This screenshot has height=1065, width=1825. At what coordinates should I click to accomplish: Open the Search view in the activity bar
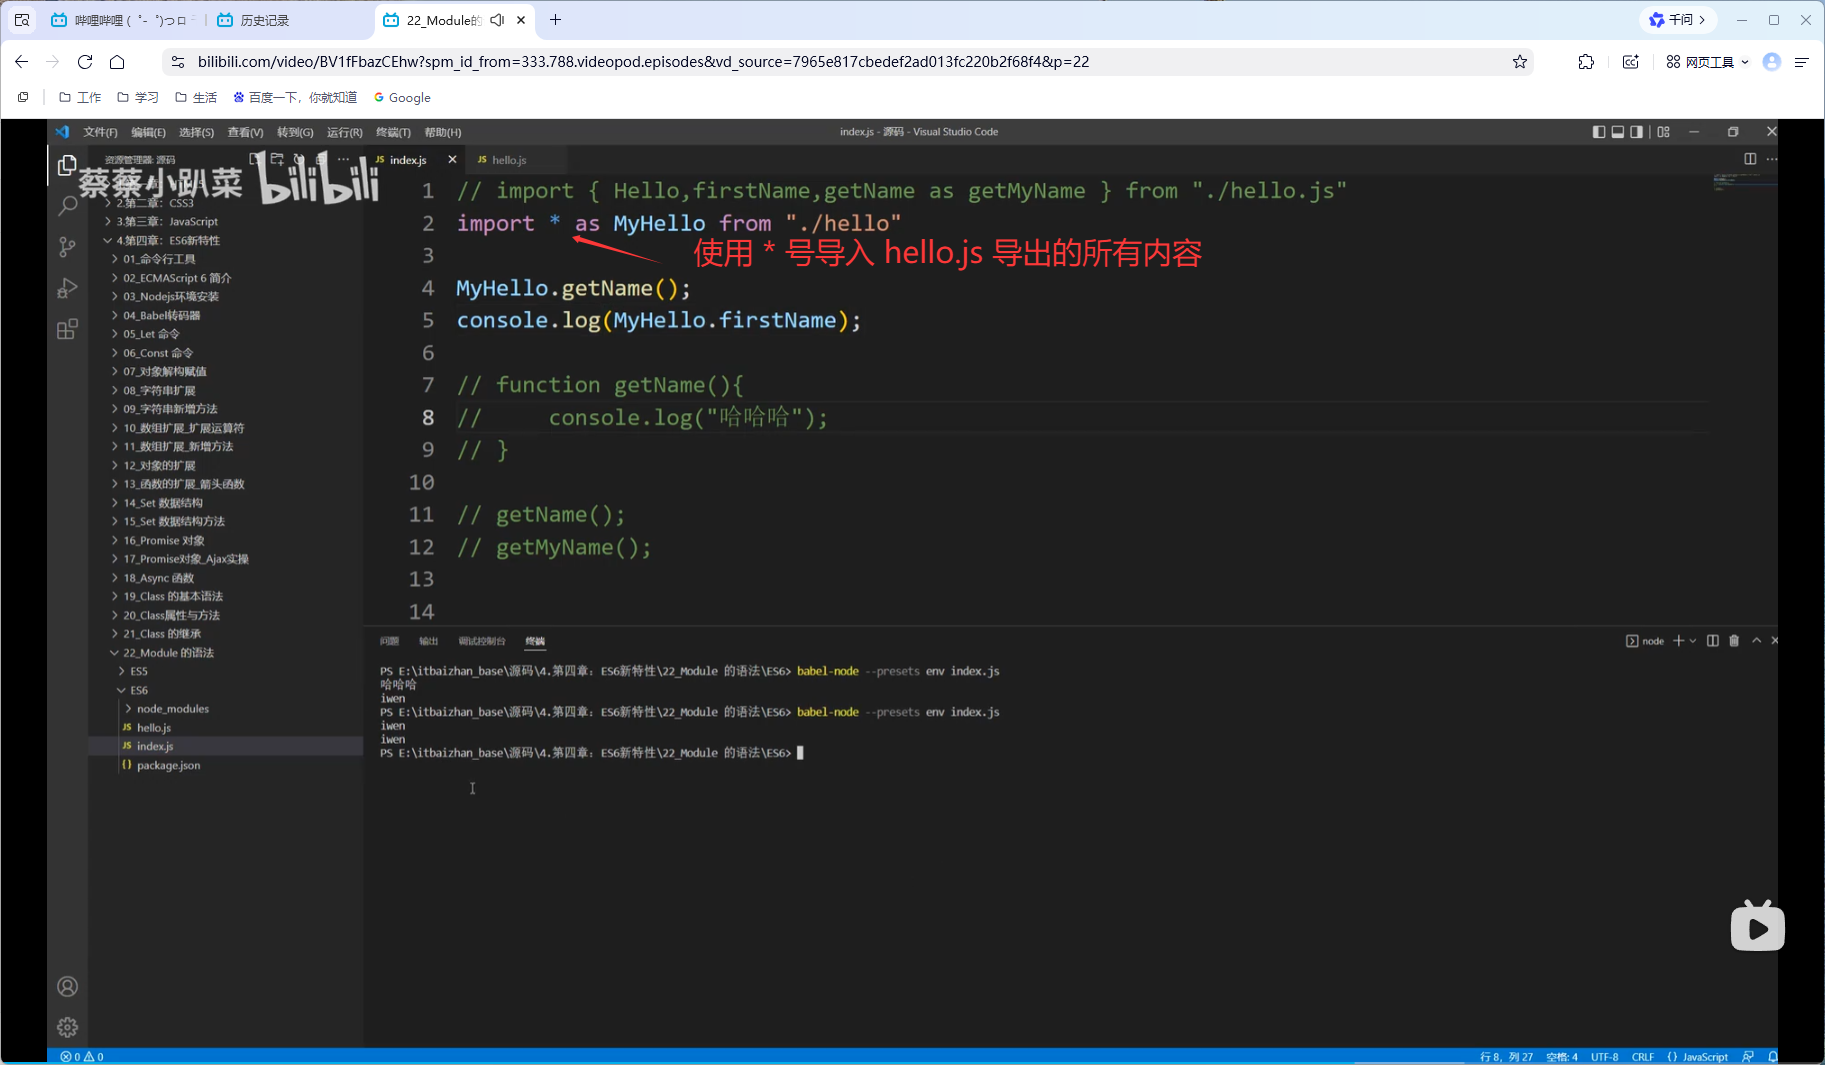pyautogui.click(x=67, y=206)
